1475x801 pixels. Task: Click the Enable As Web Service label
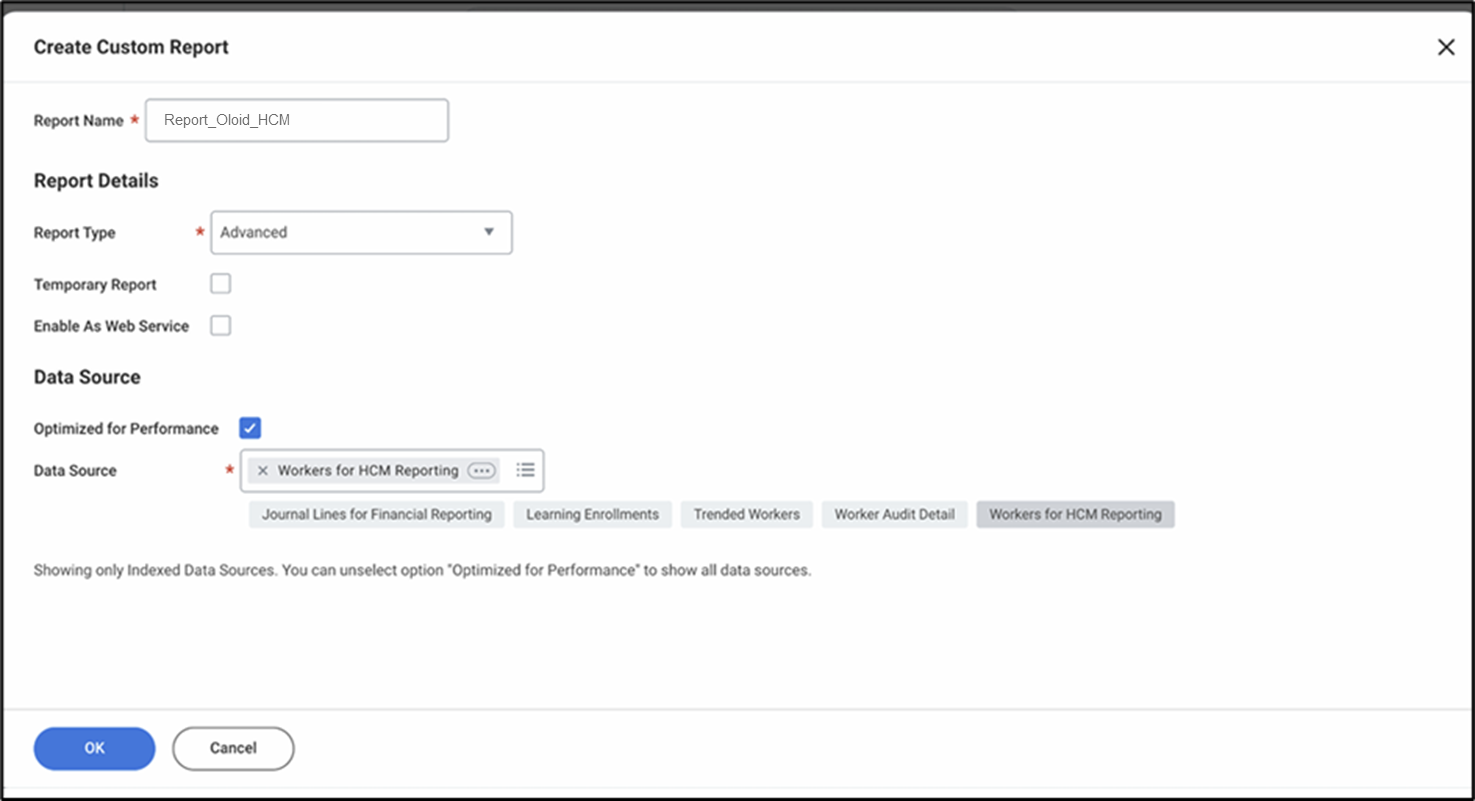pyautogui.click(x=111, y=327)
